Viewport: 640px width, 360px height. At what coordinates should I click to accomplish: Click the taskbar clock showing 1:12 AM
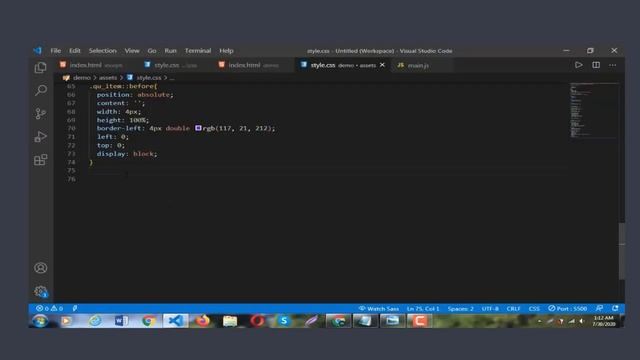(x=604, y=321)
